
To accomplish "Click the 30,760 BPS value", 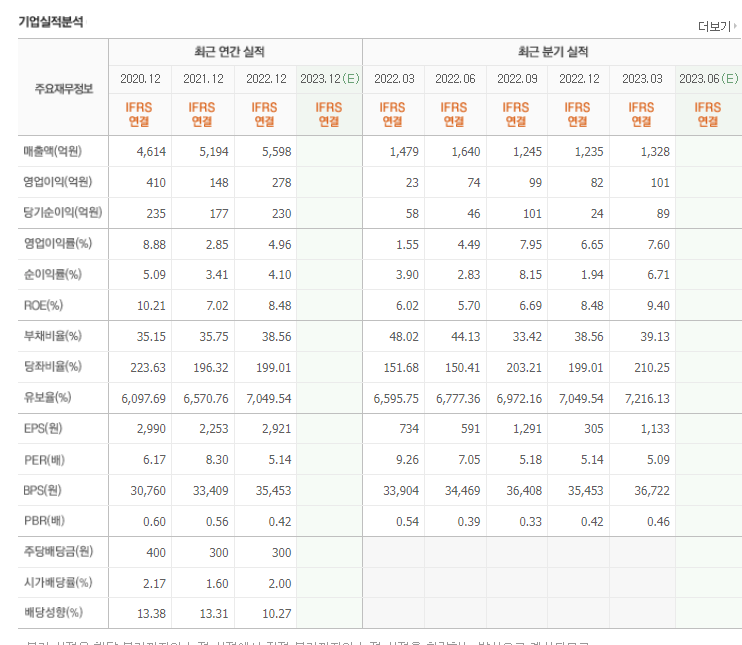I will point(148,491).
